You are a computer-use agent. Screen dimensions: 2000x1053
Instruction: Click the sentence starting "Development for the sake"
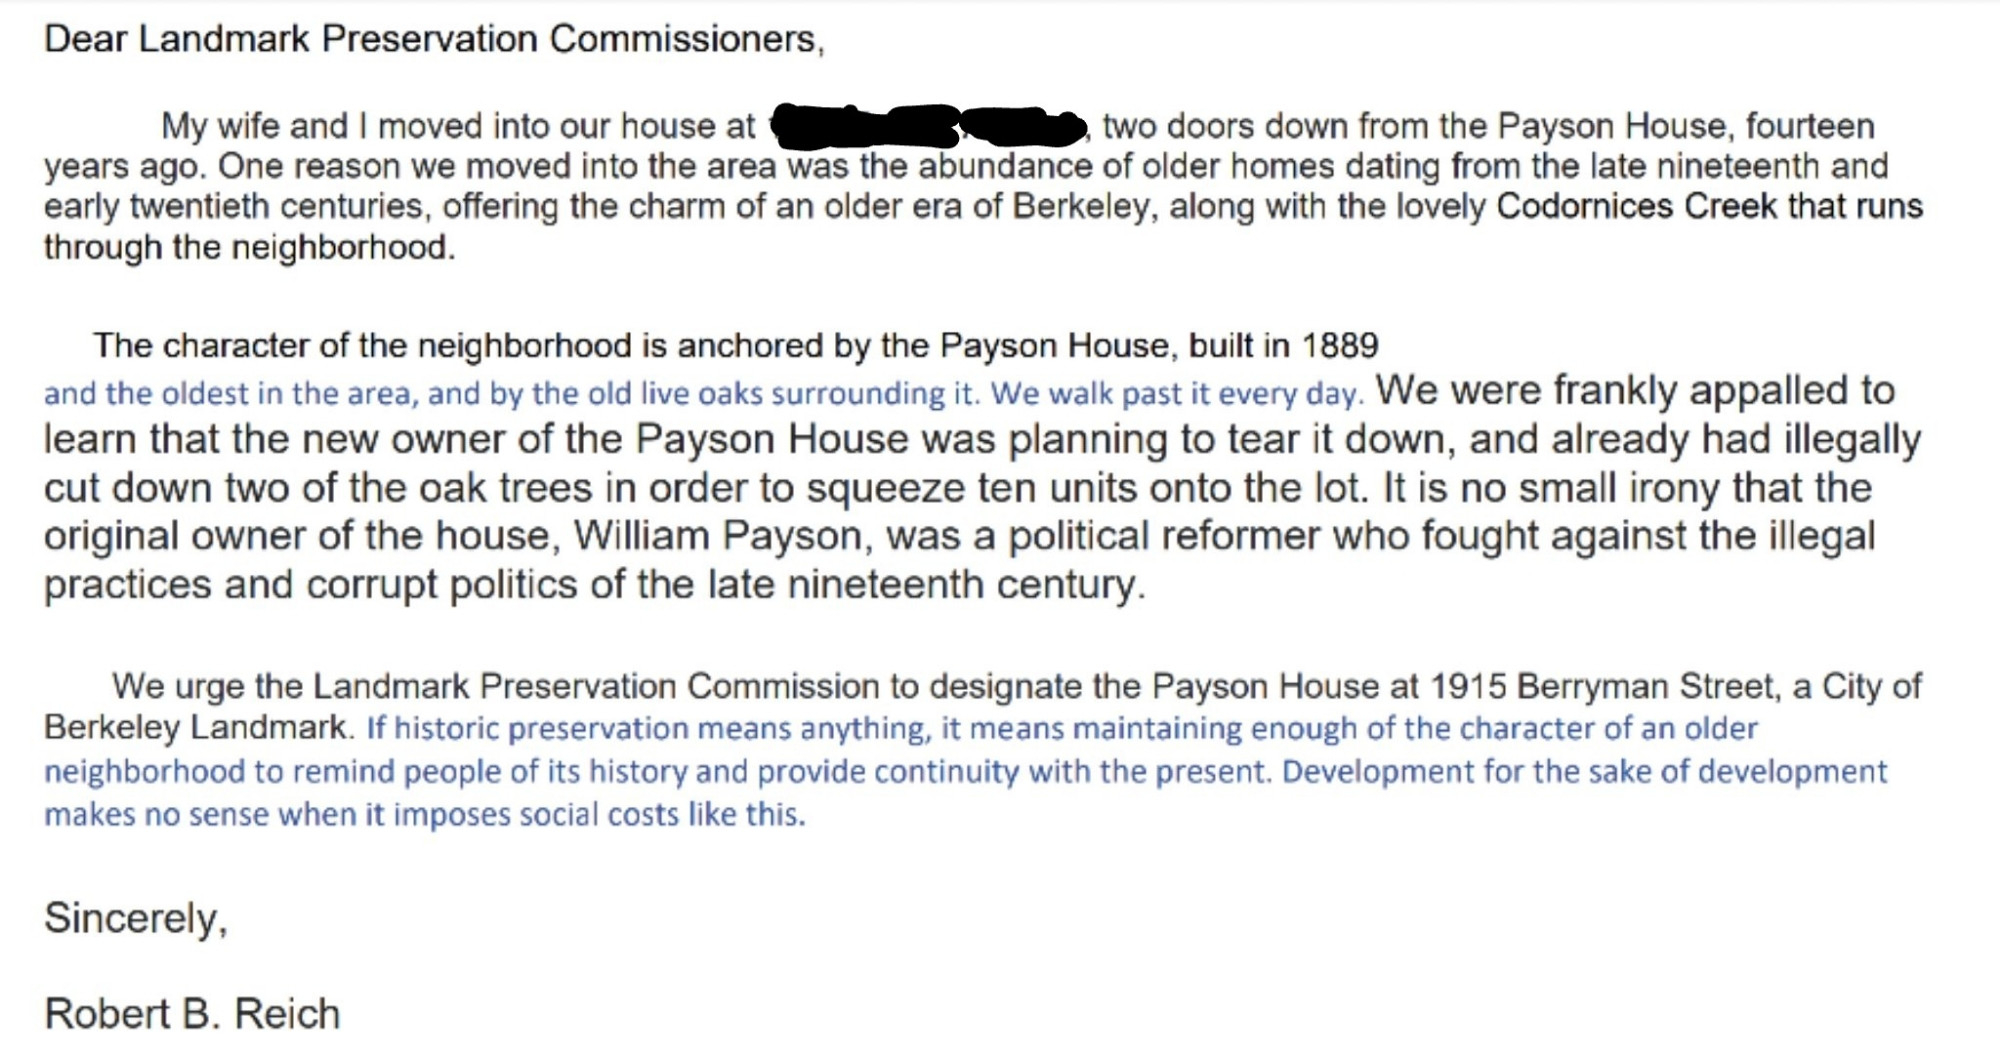point(1584,772)
